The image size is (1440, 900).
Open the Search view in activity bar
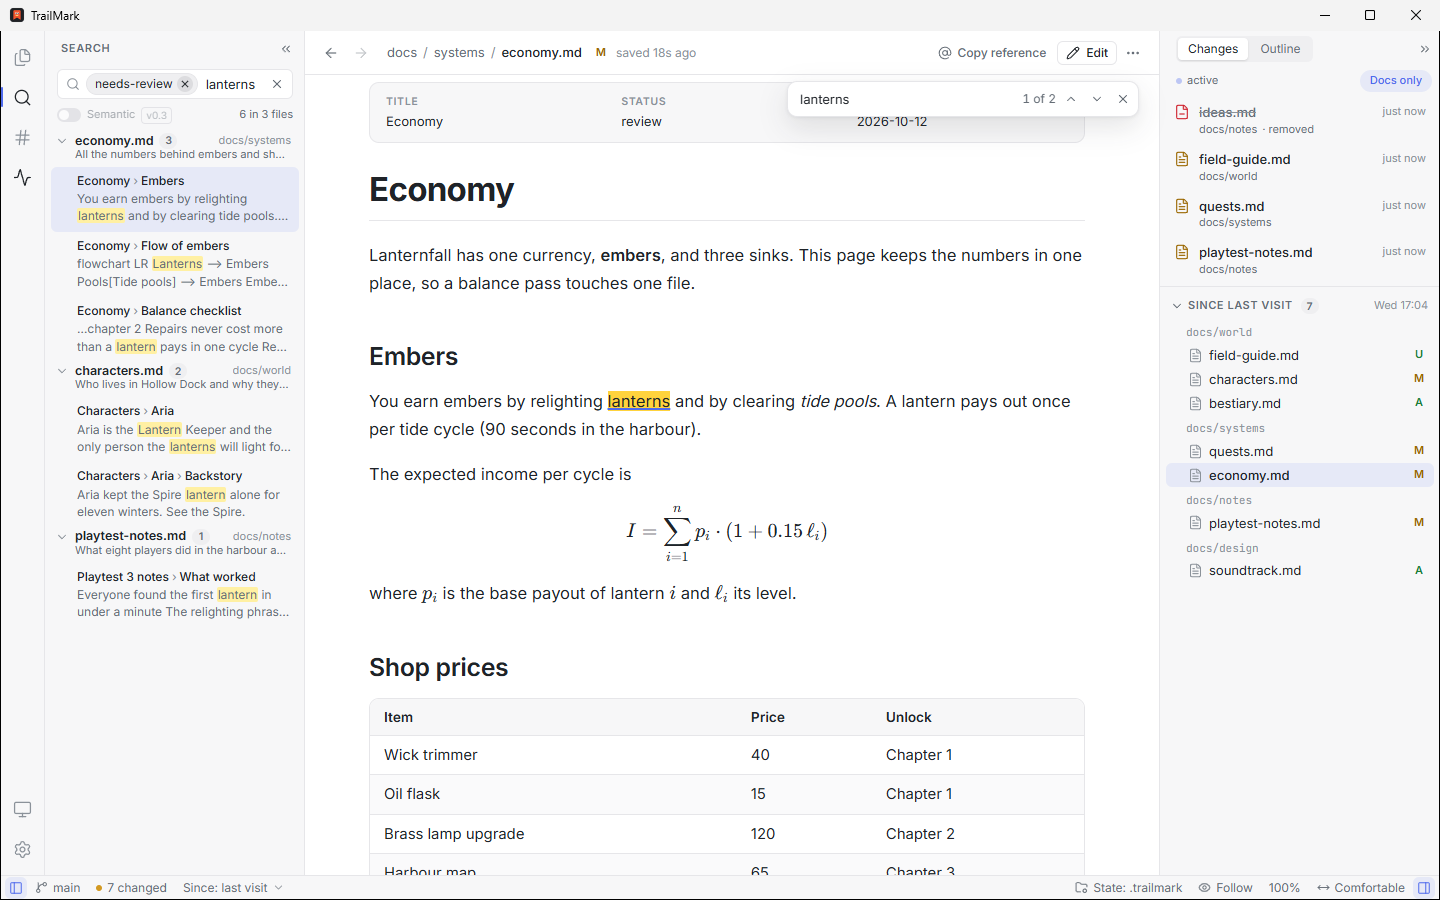(22, 98)
